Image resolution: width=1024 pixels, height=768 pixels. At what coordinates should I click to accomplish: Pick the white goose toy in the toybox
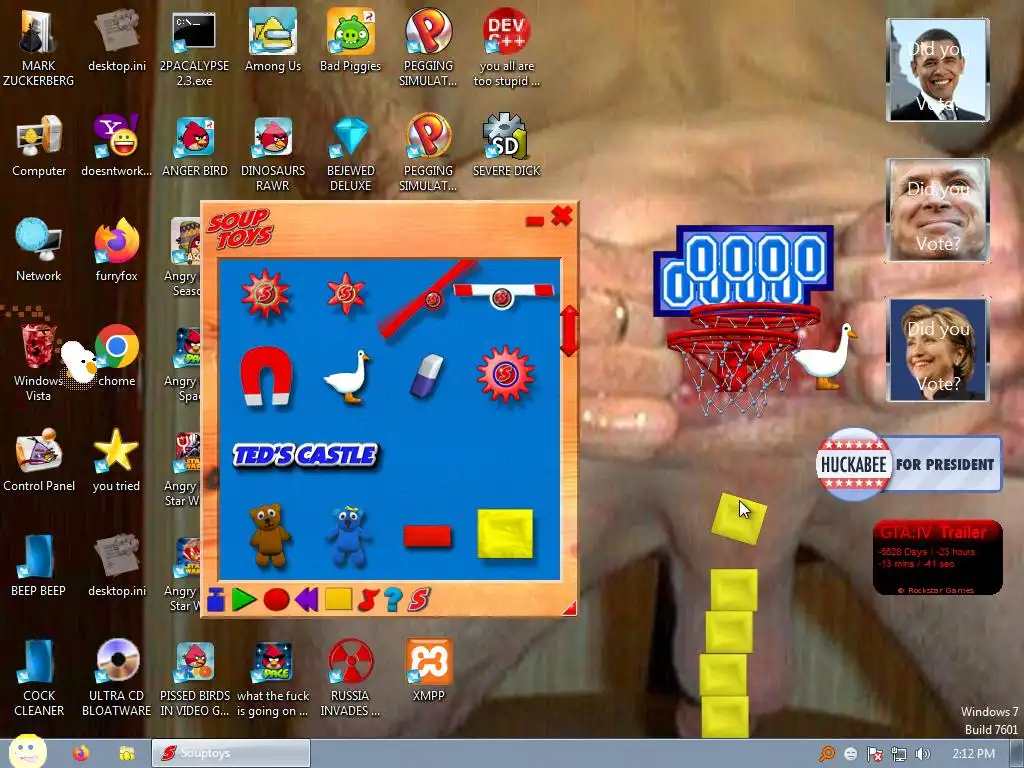coord(347,376)
